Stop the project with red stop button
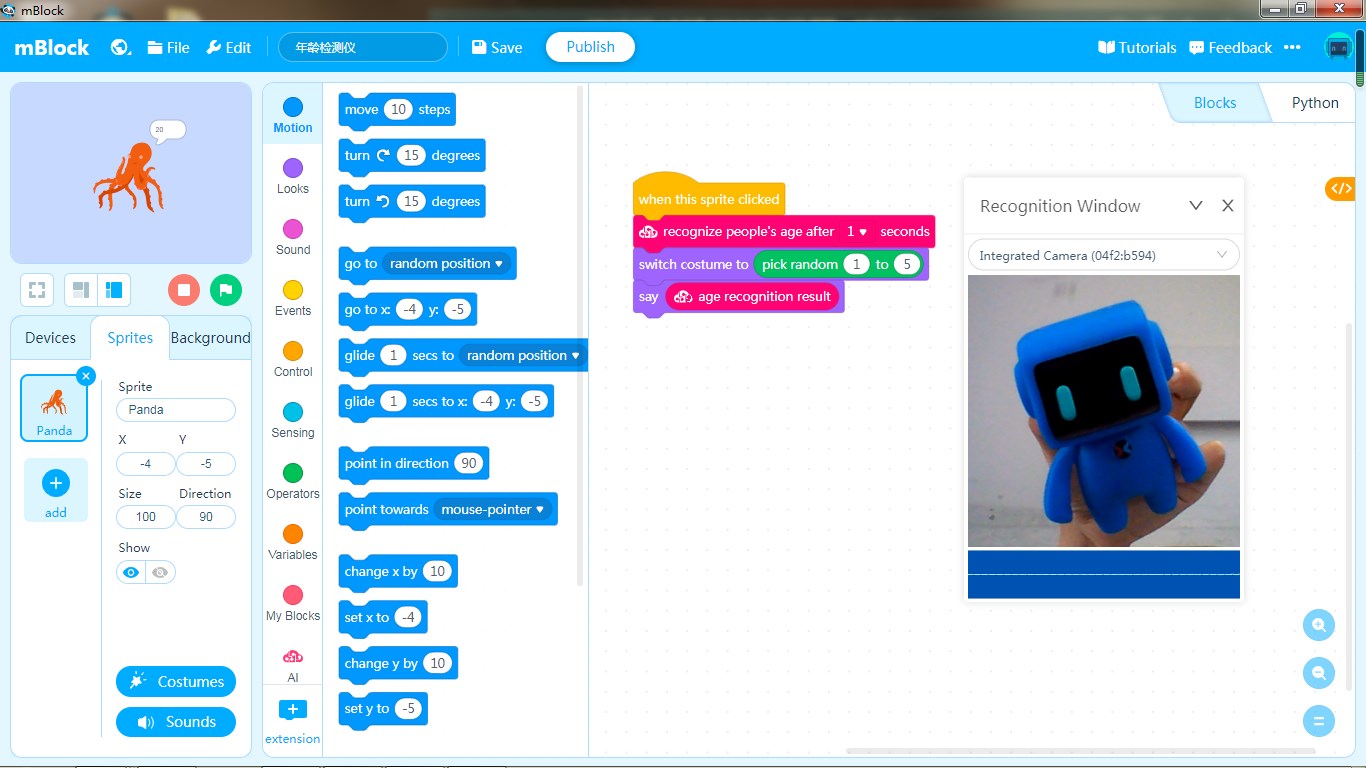Screen dimensions: 1366x768 (x=183, y=289)
